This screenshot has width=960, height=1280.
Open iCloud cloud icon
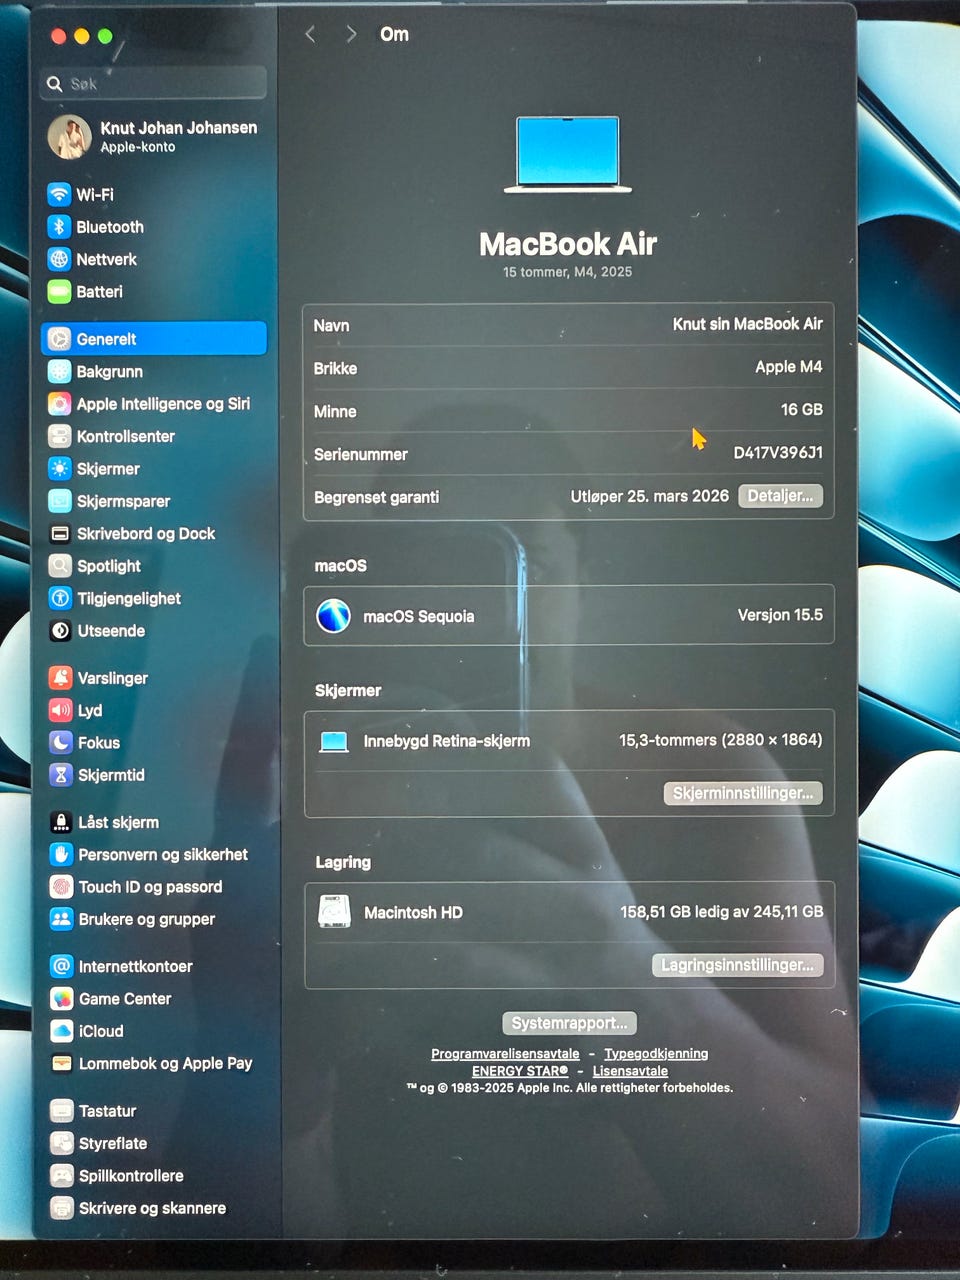[62, 1031]
